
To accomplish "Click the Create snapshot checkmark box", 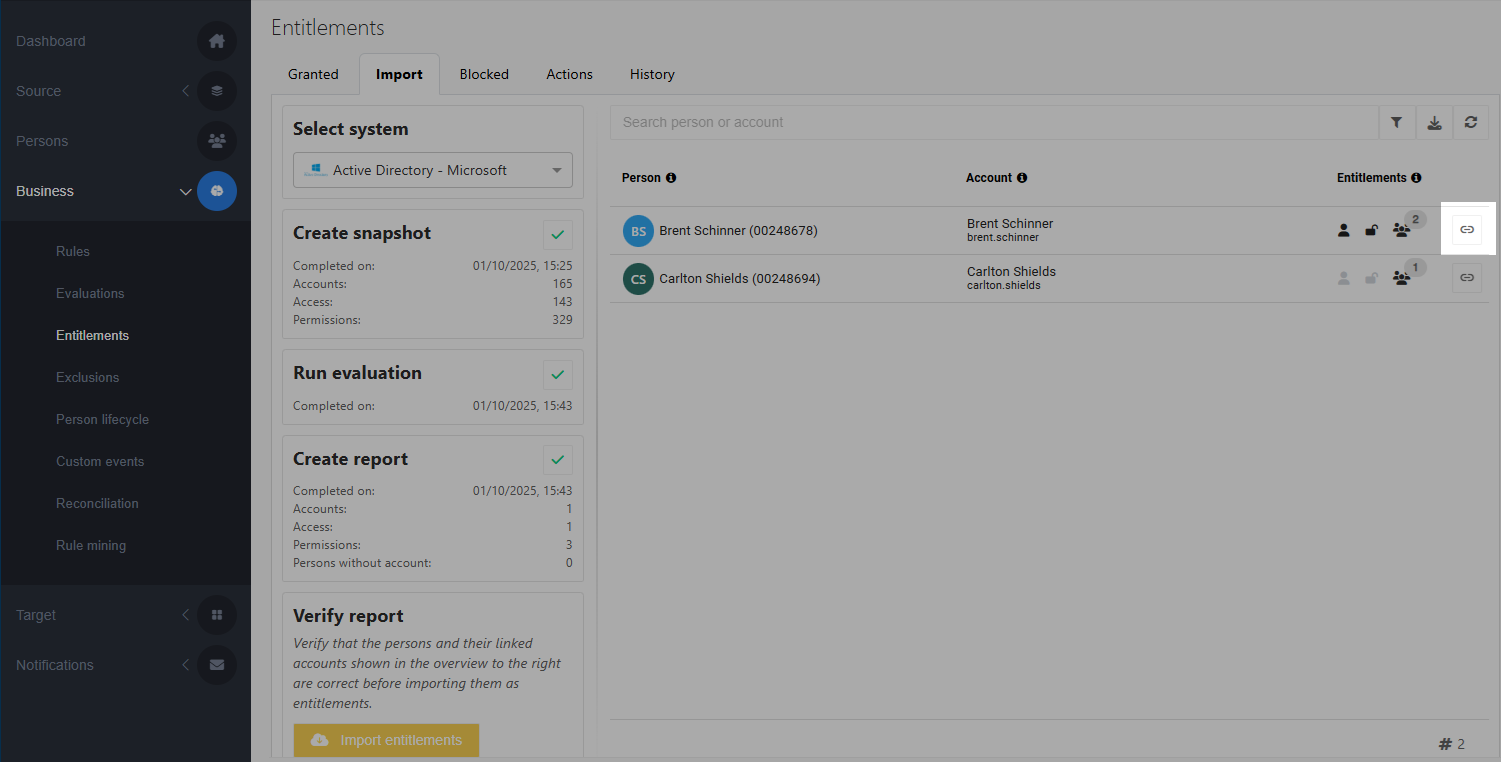I will pyautogui.click(x=558, y=235).
